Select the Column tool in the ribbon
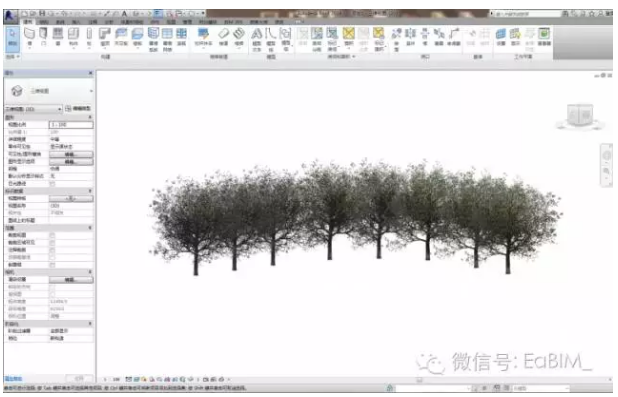Viewport: 618px width, 397px height. click(x=89, y=37)
